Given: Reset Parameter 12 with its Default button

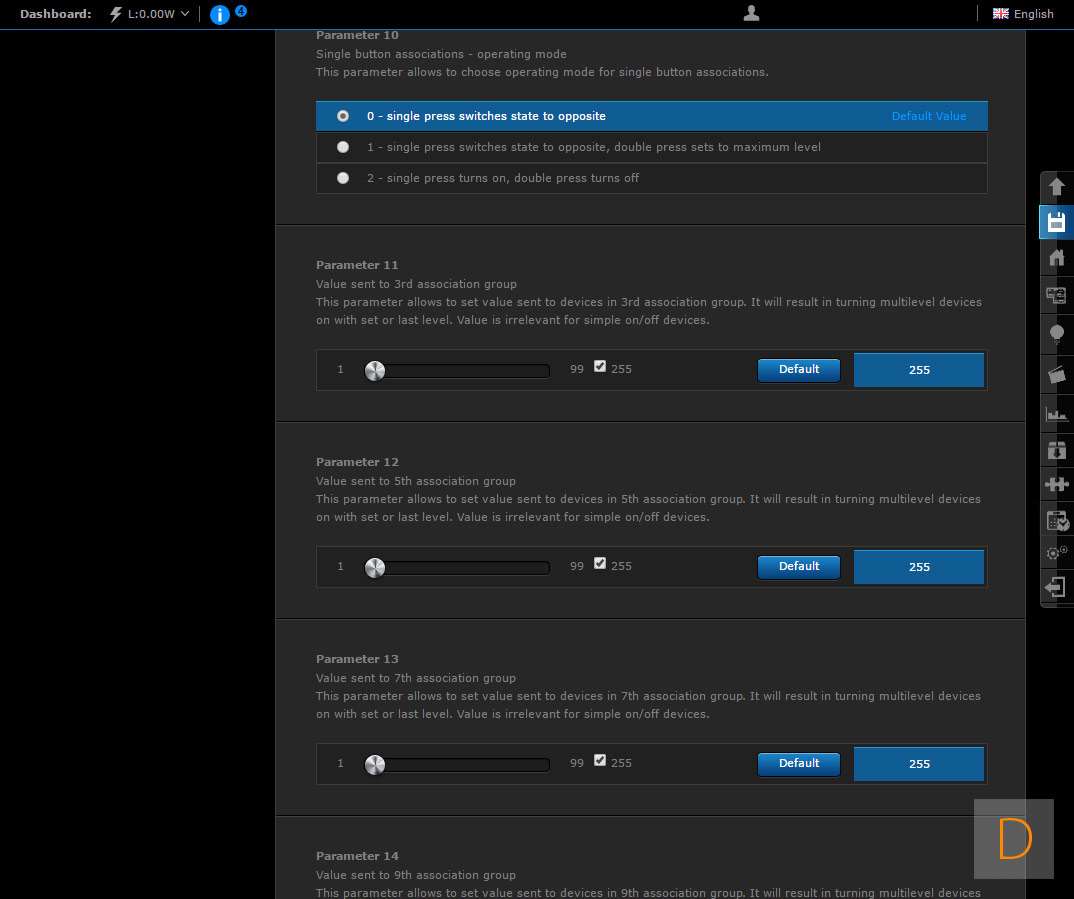Looking at the screenshot, I should click(x=798, y=566).
